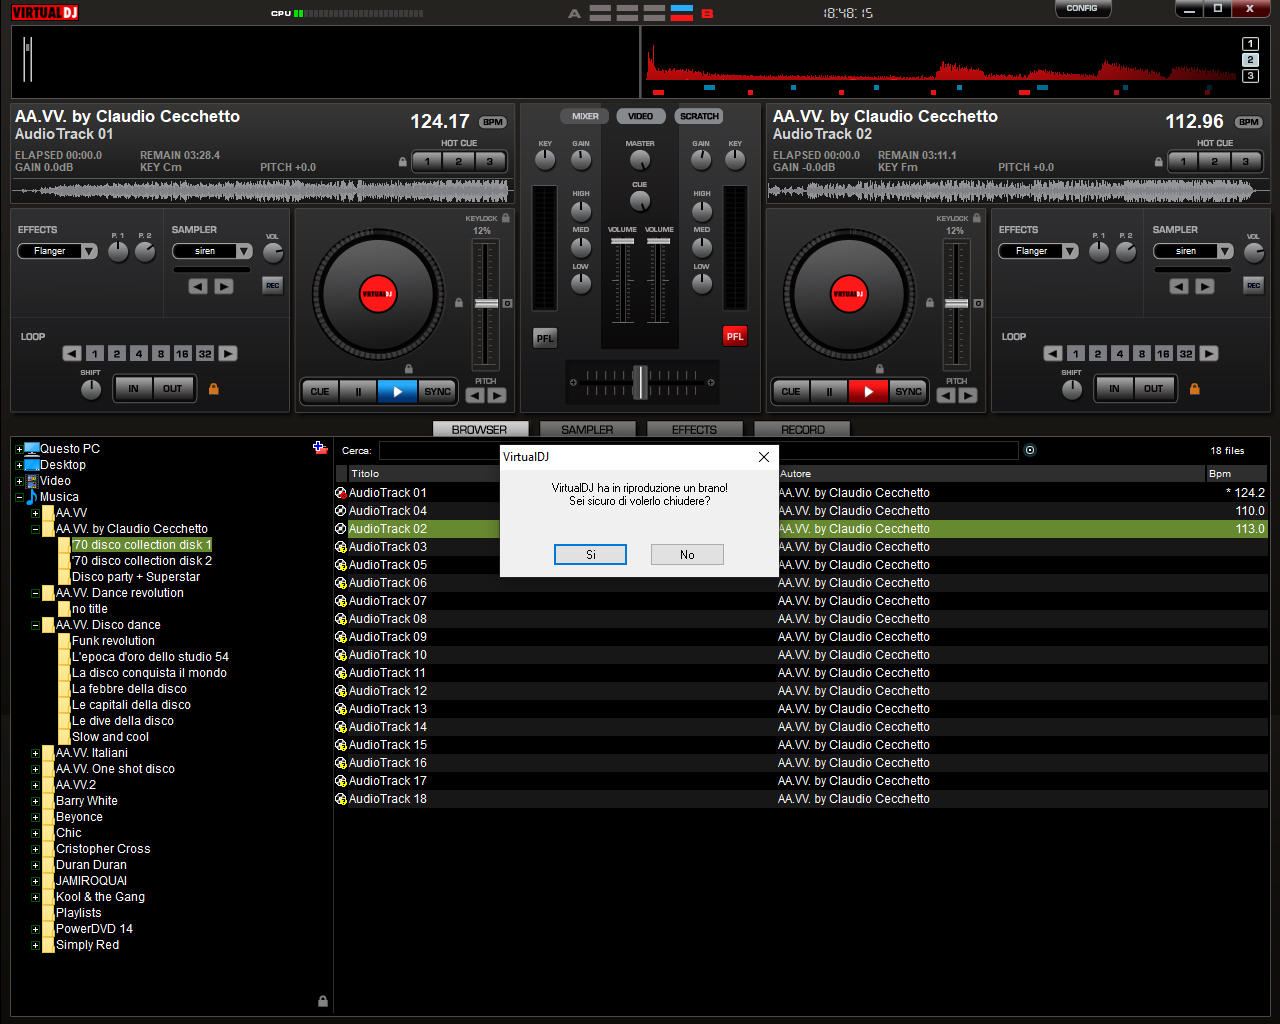The height and width of the screenshot is (1024, 1280).
Task: Open the BROWSER tab
Action: [x=479, y=429]
